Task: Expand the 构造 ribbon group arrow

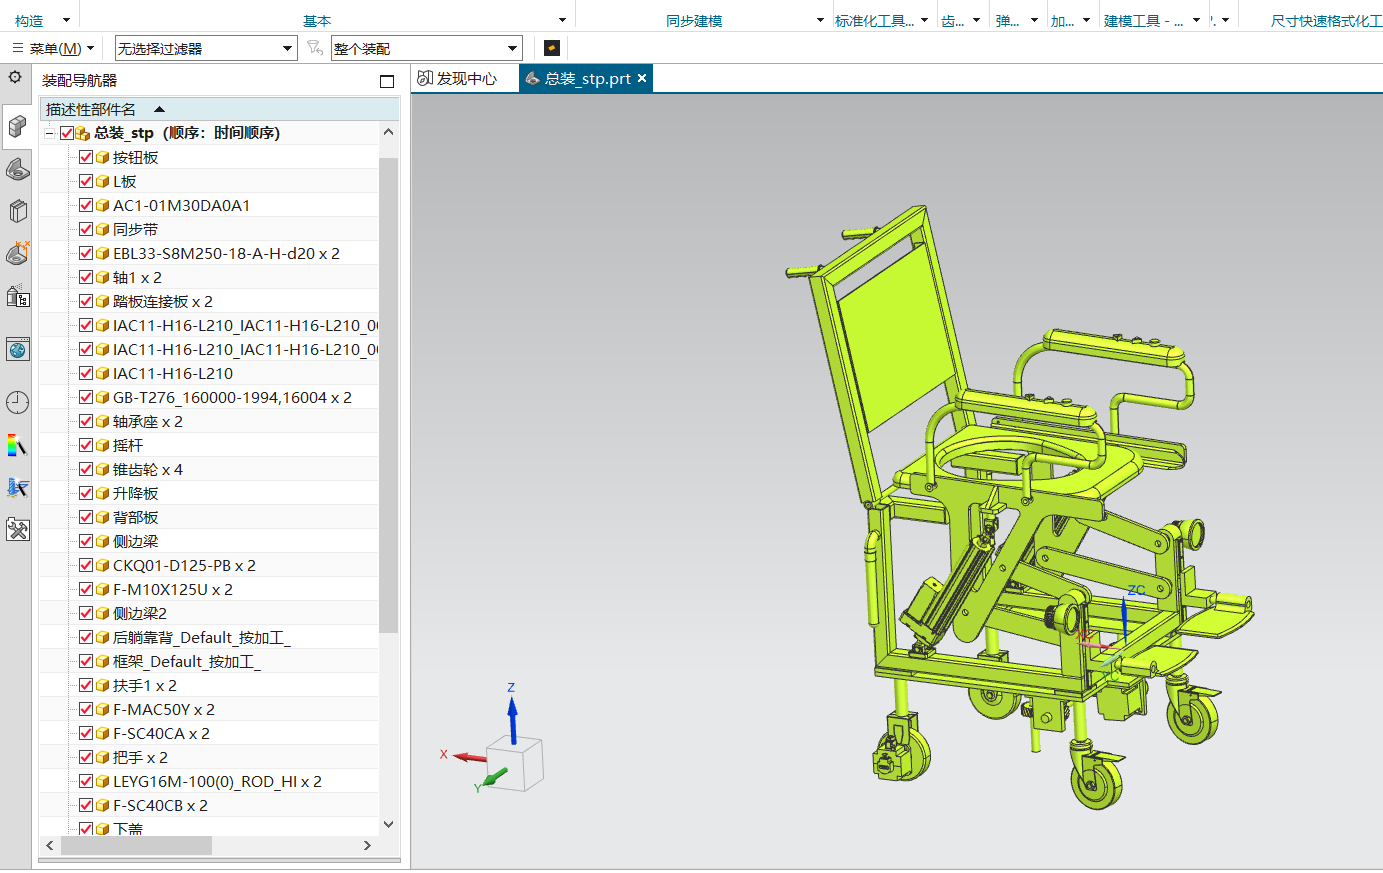Action: coord(67,20)
